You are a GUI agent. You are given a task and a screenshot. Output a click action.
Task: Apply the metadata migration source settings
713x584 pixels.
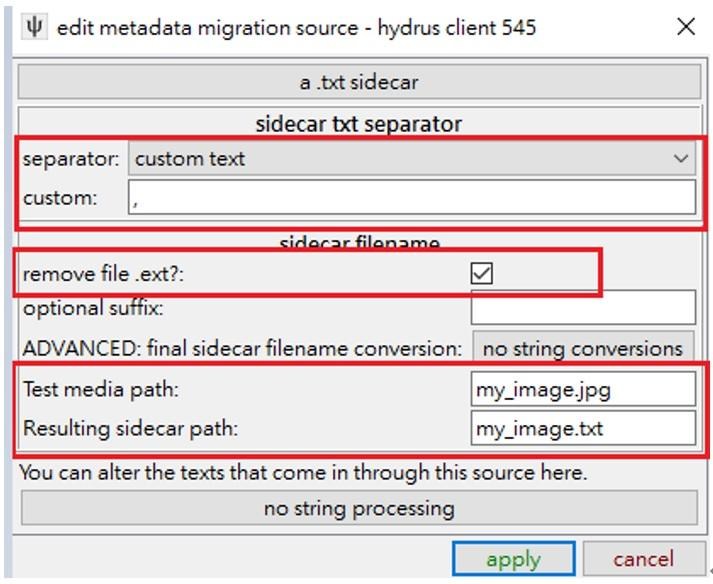click(514, 559)
